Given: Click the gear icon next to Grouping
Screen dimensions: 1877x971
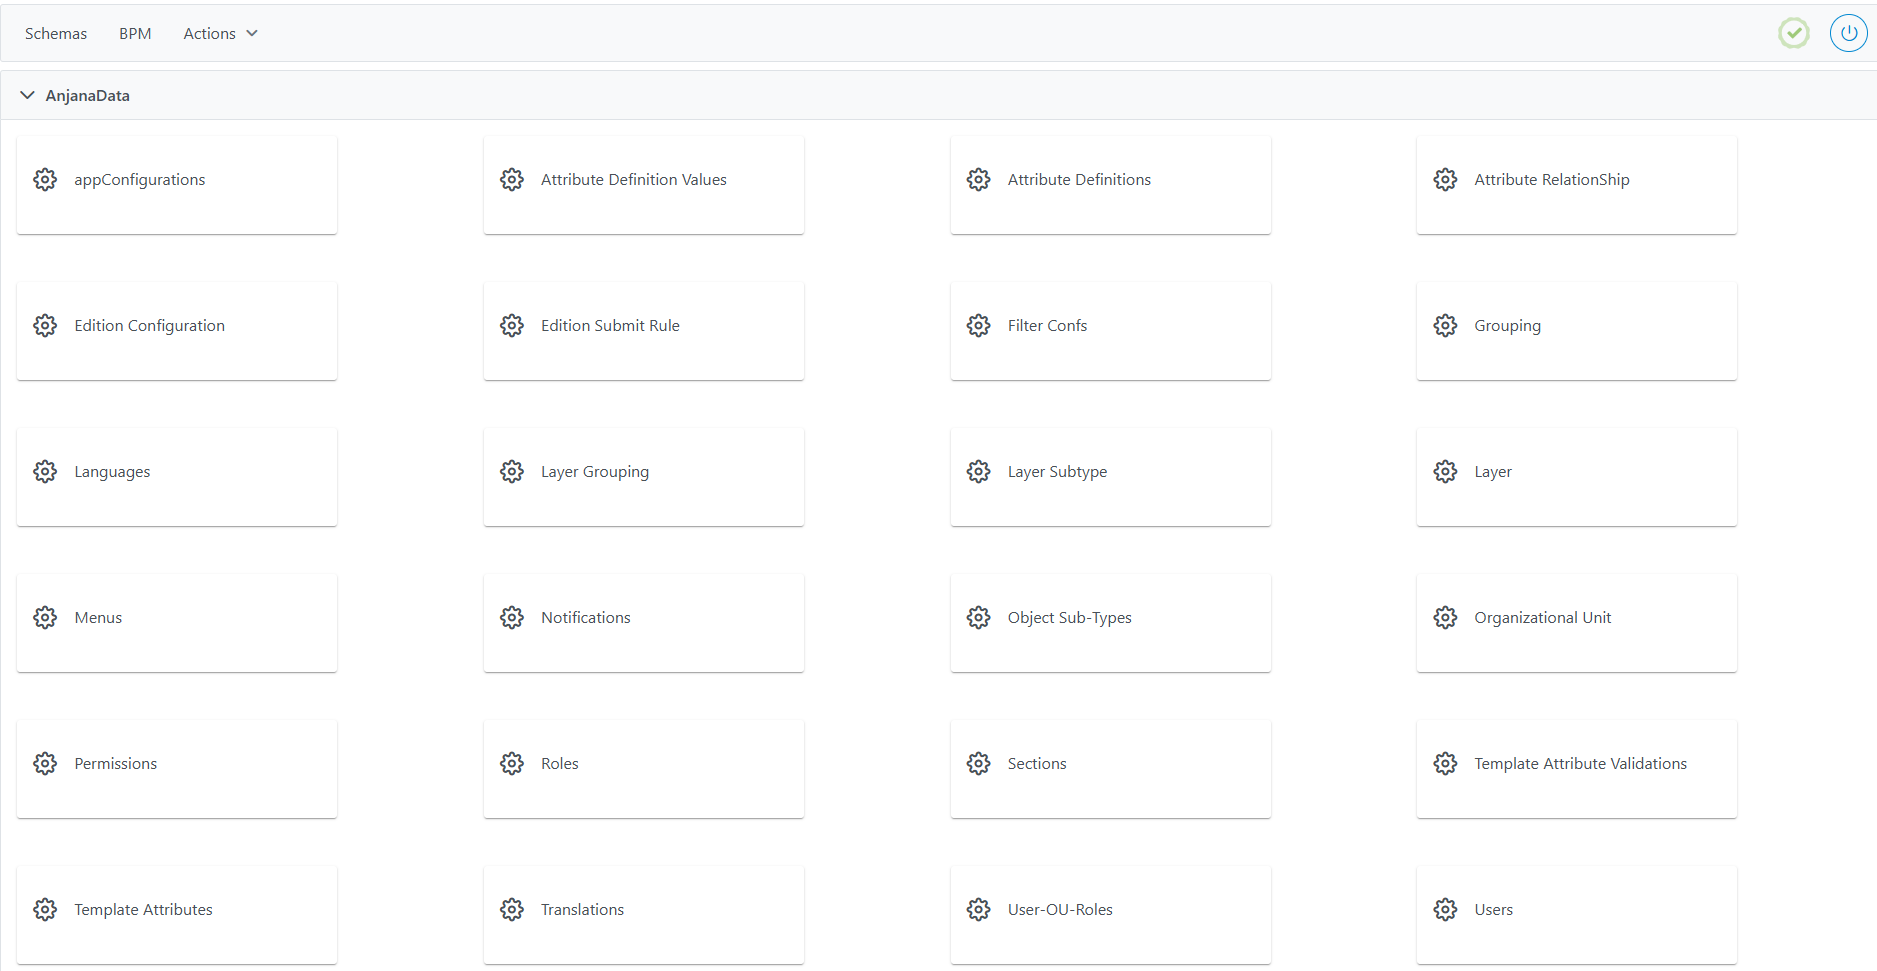Looking at the screenshot, I should (x=1445, y=326).
